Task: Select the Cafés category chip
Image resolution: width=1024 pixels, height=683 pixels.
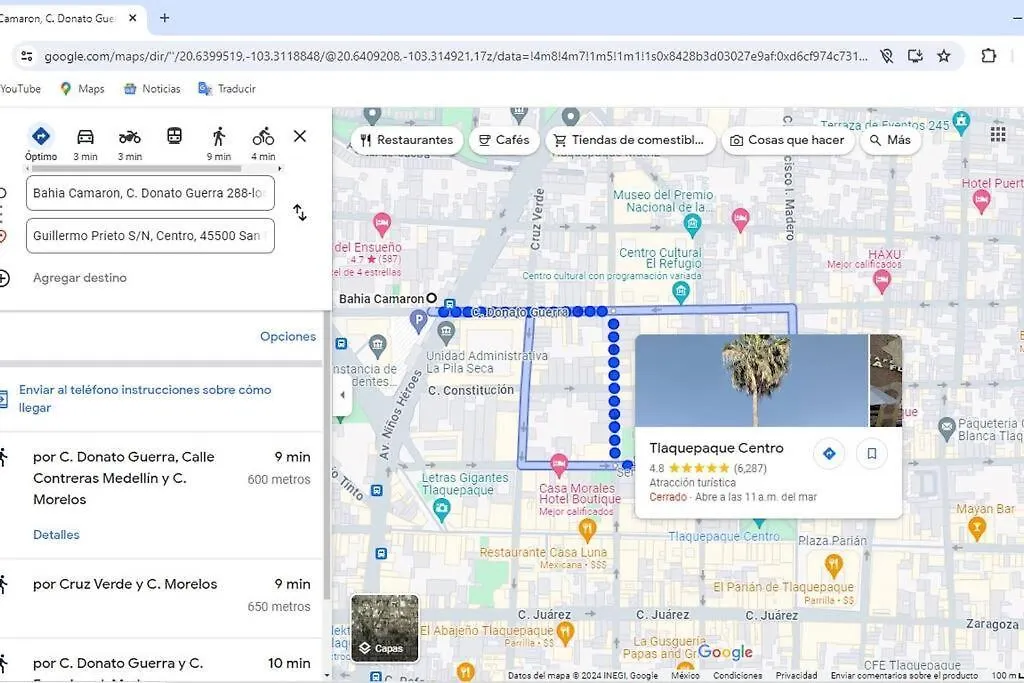Action: (504, 140)
